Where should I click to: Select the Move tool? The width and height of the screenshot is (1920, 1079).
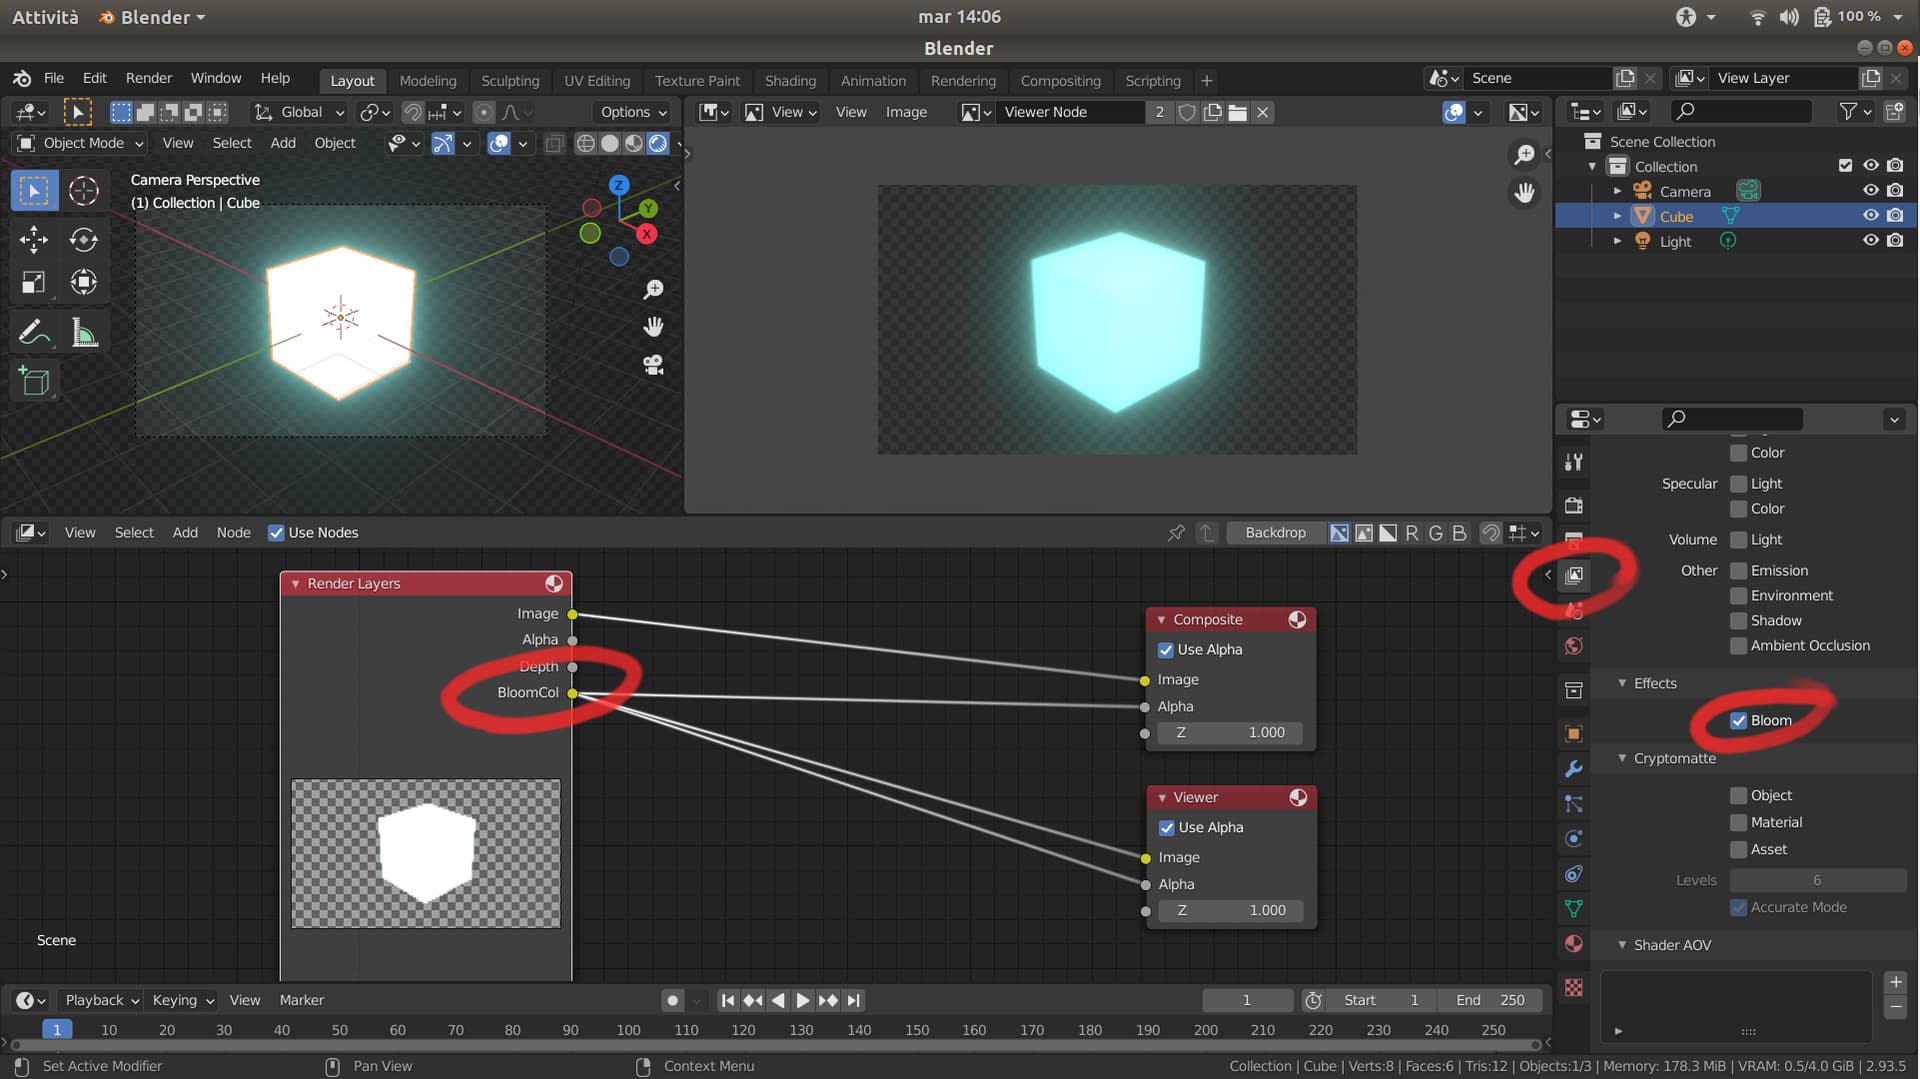point(33,240)
